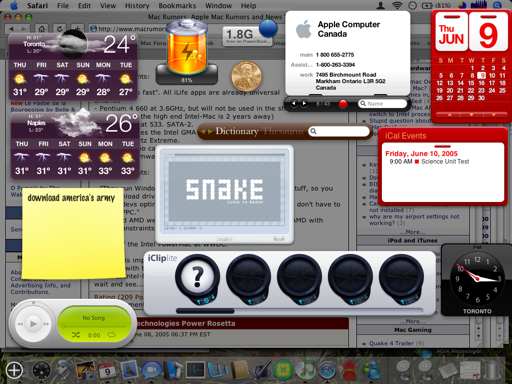This screenshot has height=384, width=512.
Task: Open the Edit menu
Action: click(84, 6)
